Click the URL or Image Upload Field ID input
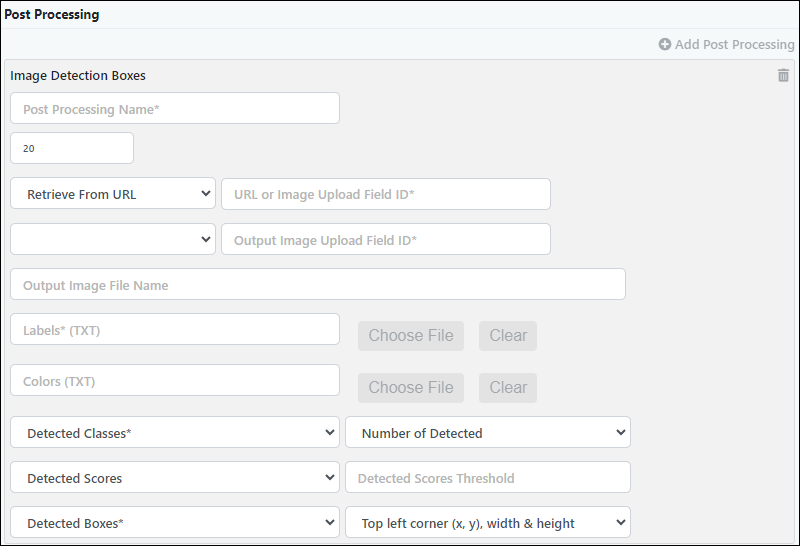This screenshot has width=800, height=546. point(386,194)
